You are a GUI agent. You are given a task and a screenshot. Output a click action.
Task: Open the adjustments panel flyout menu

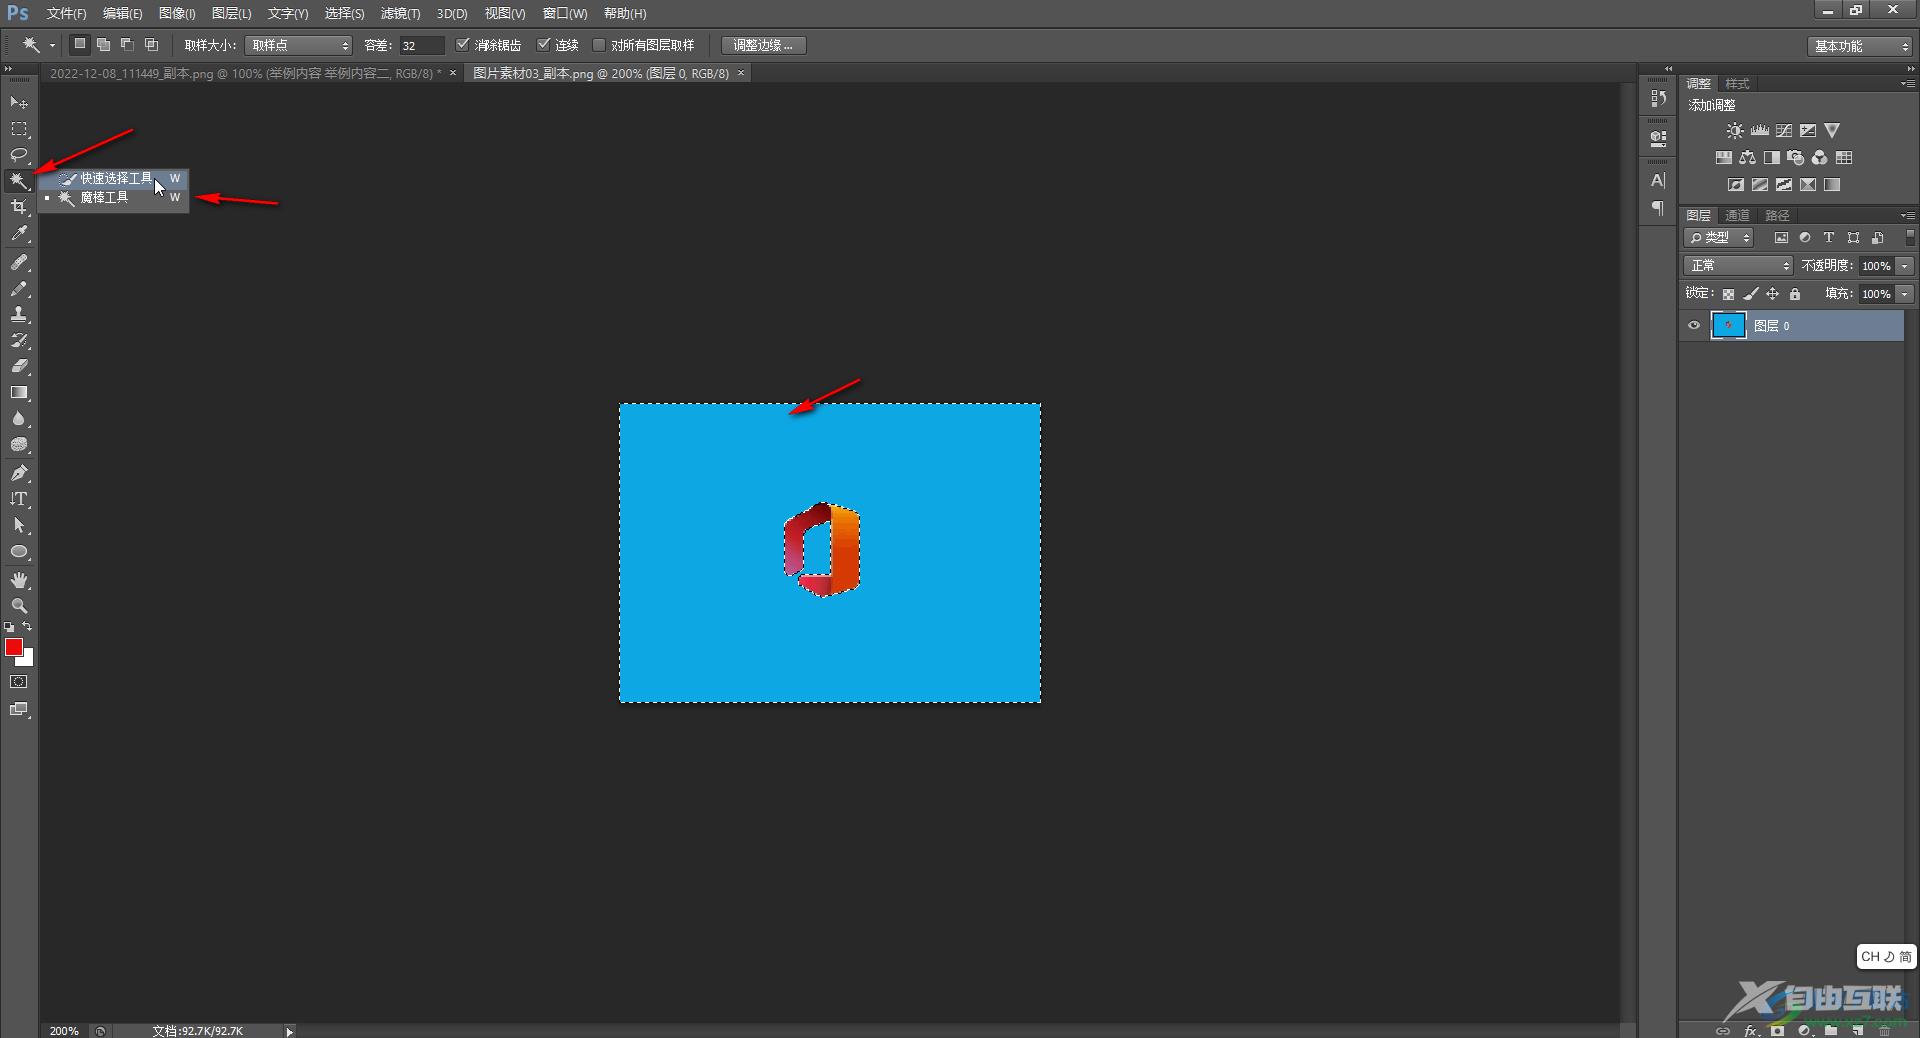pyautogui.click(x=1907, y=84)
